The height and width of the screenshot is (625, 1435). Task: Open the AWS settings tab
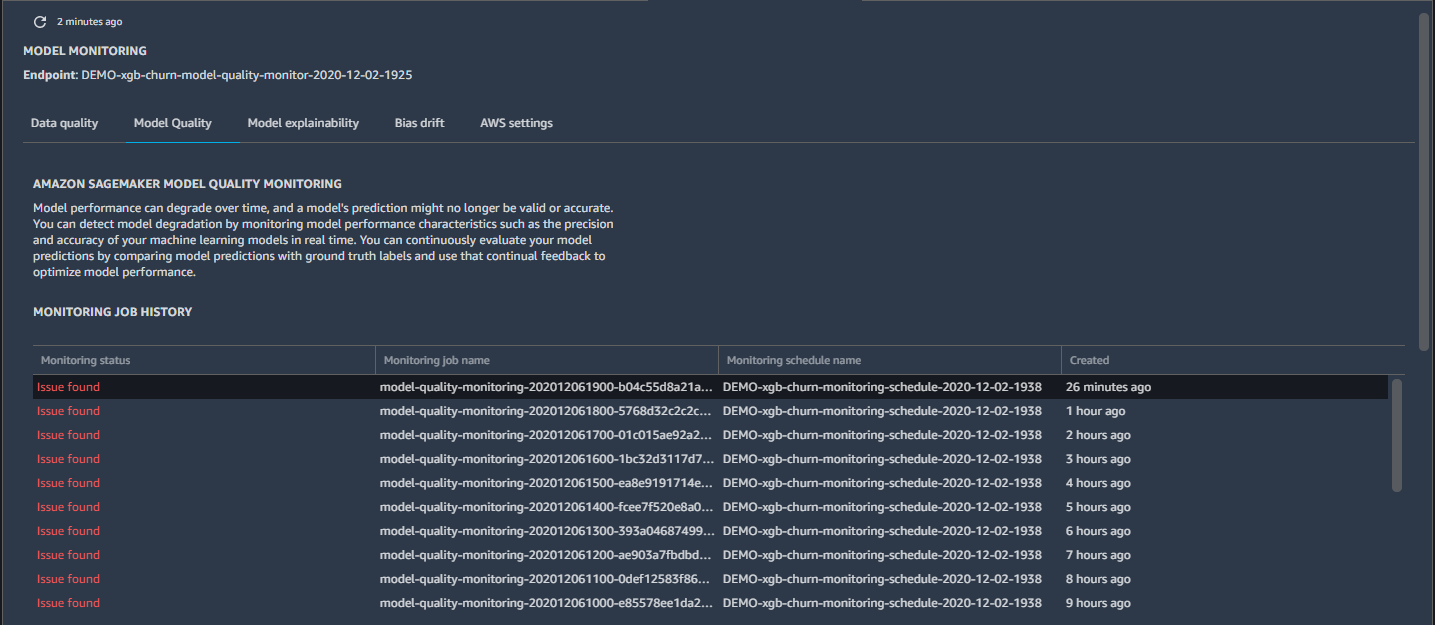[516, 122]
